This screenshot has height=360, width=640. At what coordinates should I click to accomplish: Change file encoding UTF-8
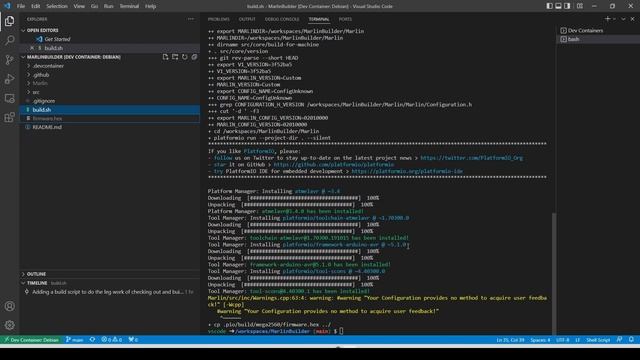coord(562,340)
